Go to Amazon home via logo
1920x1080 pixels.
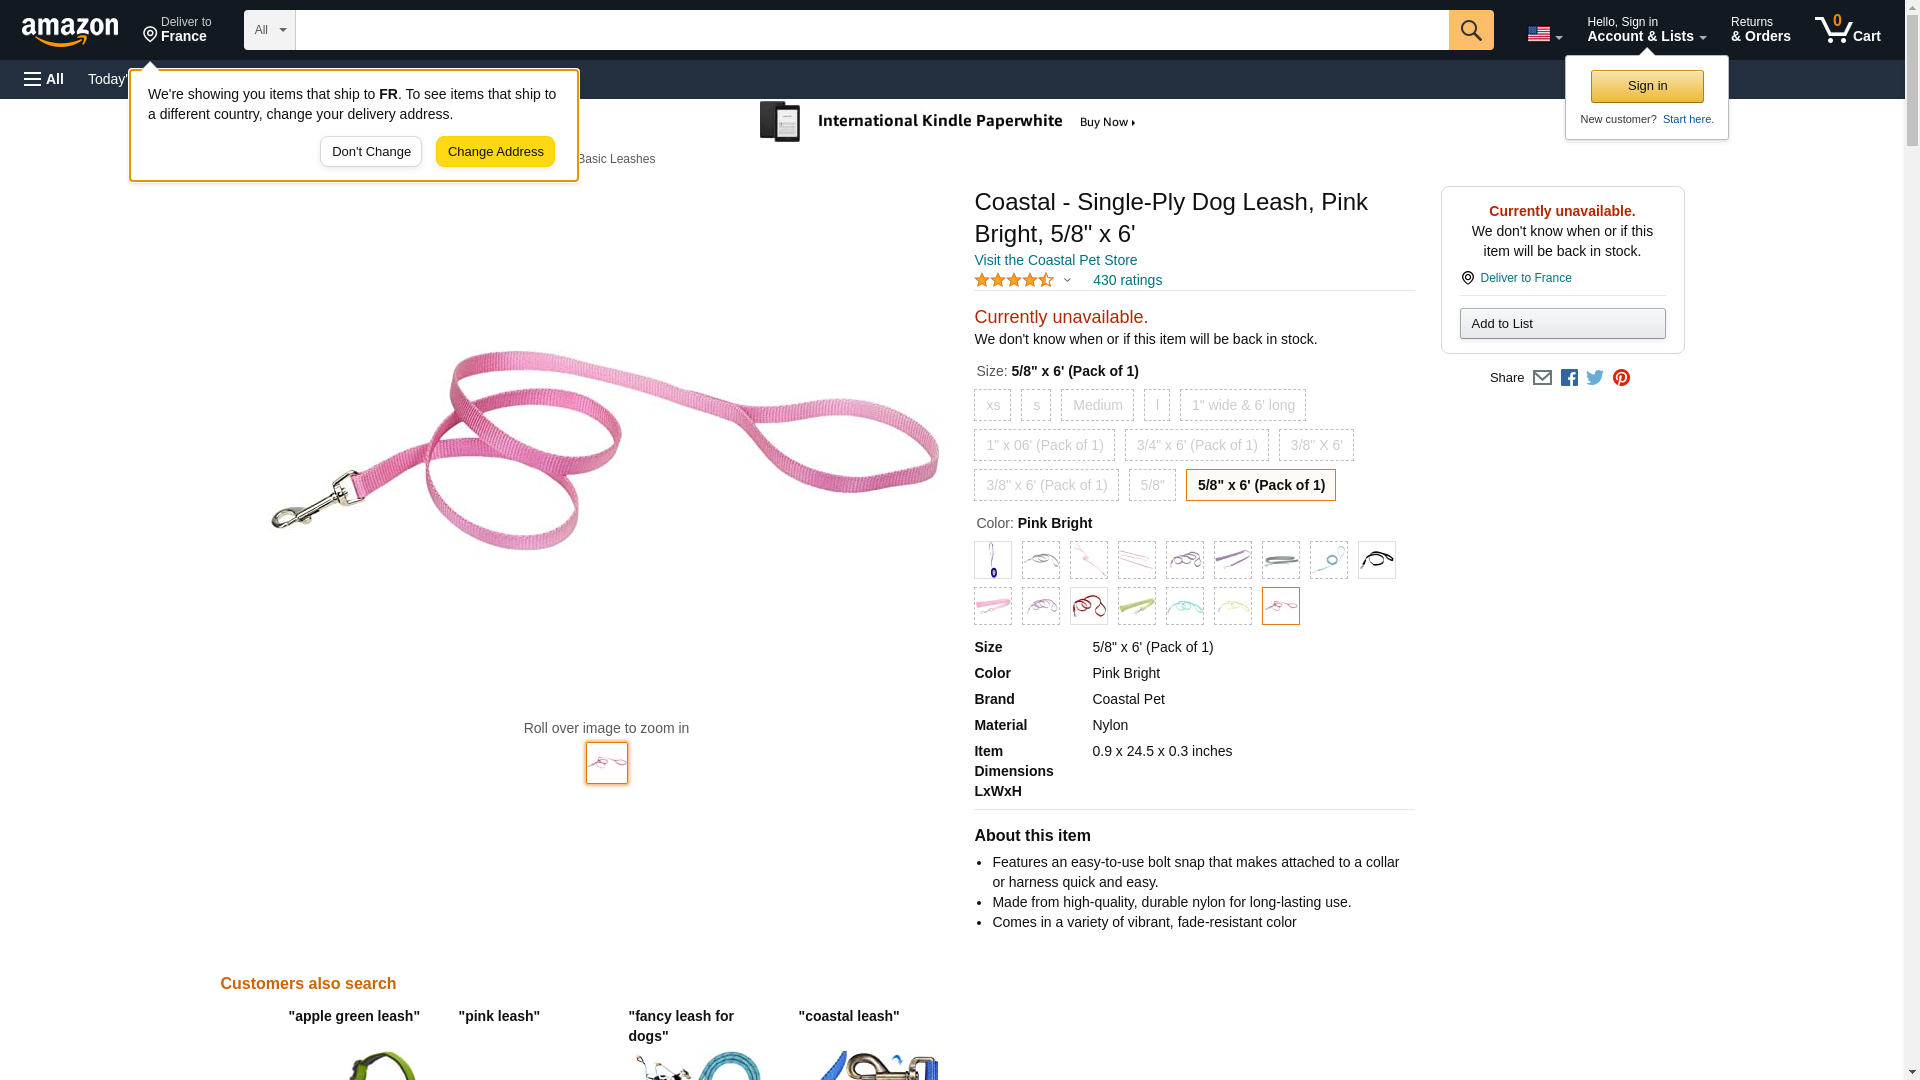70,31
